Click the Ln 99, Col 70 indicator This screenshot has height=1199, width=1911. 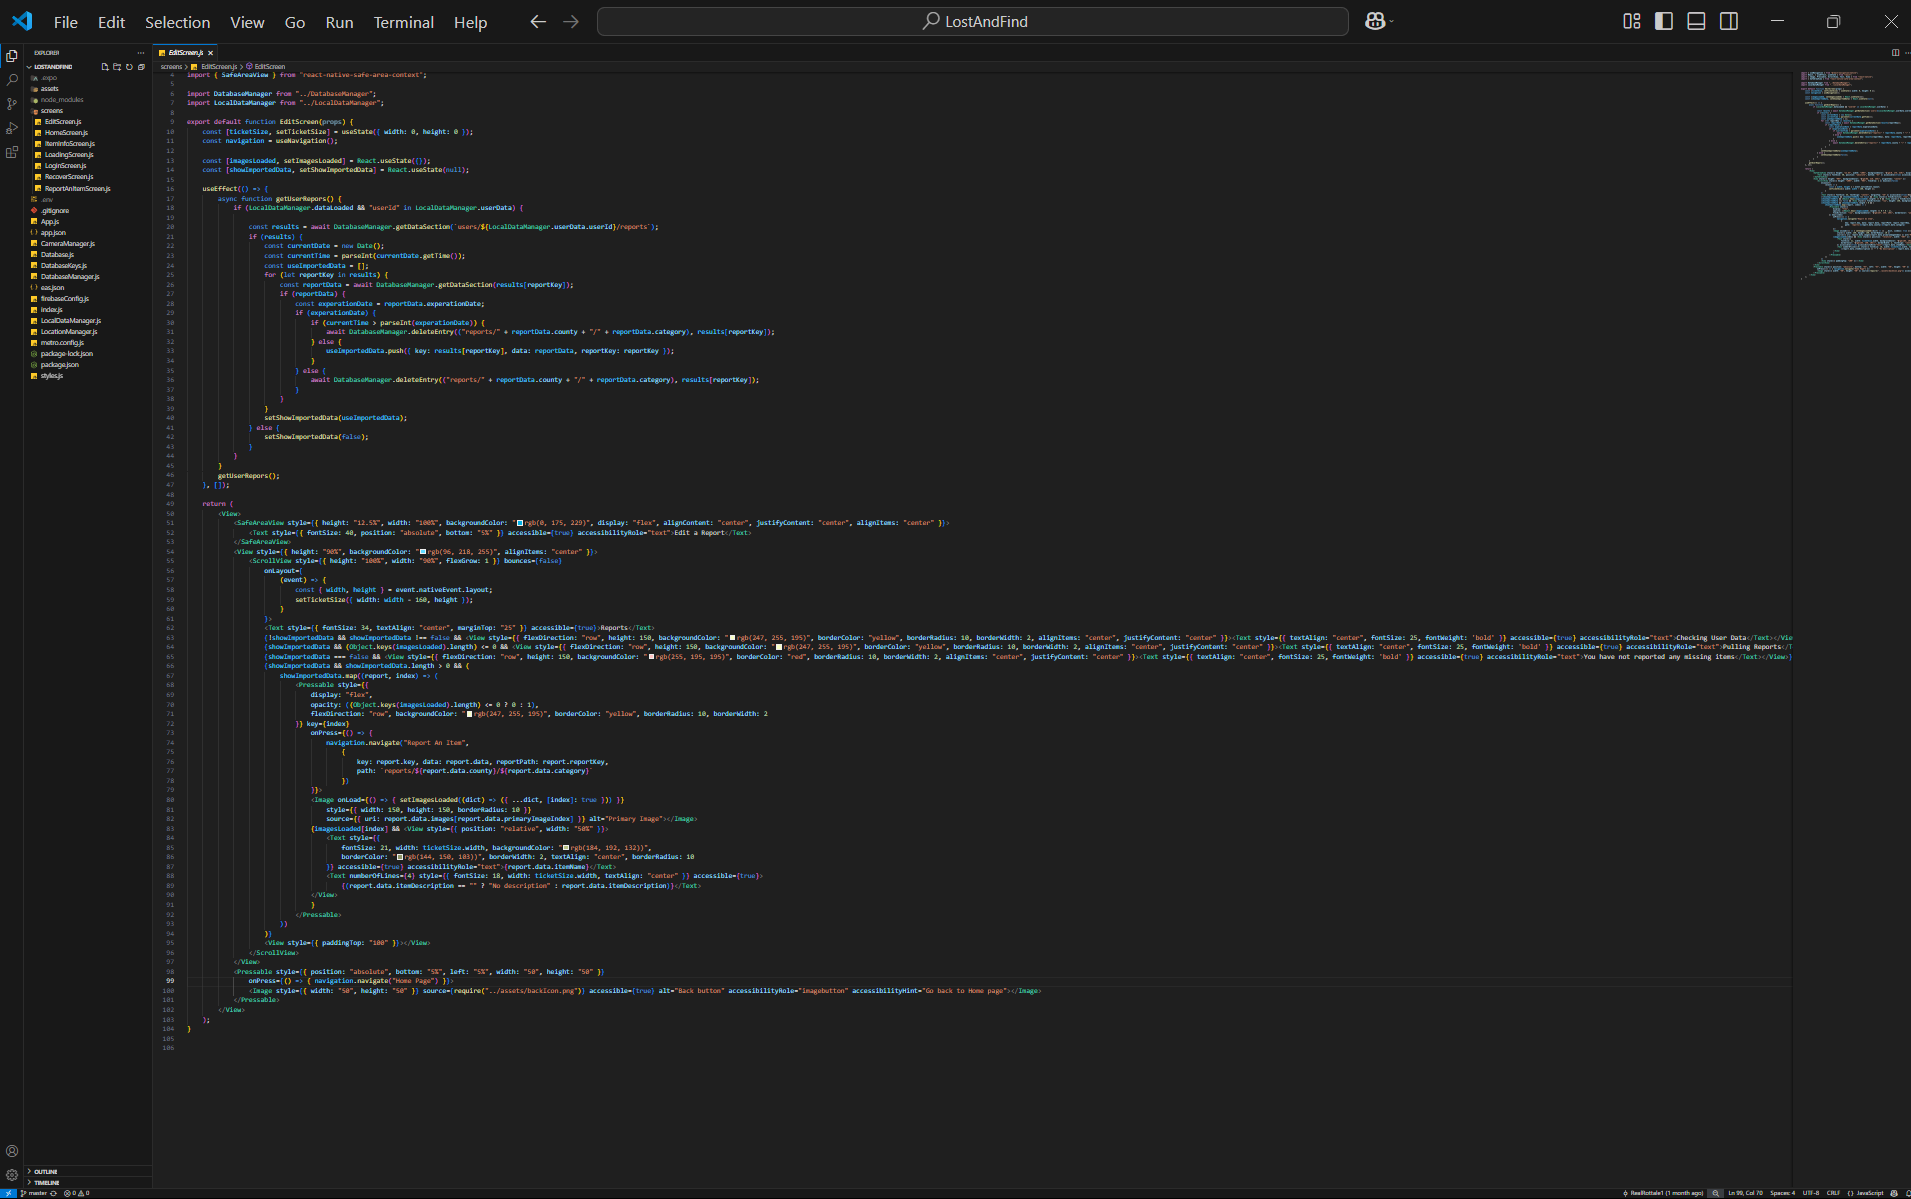pyautogui.click(x=1746, y=1193)
